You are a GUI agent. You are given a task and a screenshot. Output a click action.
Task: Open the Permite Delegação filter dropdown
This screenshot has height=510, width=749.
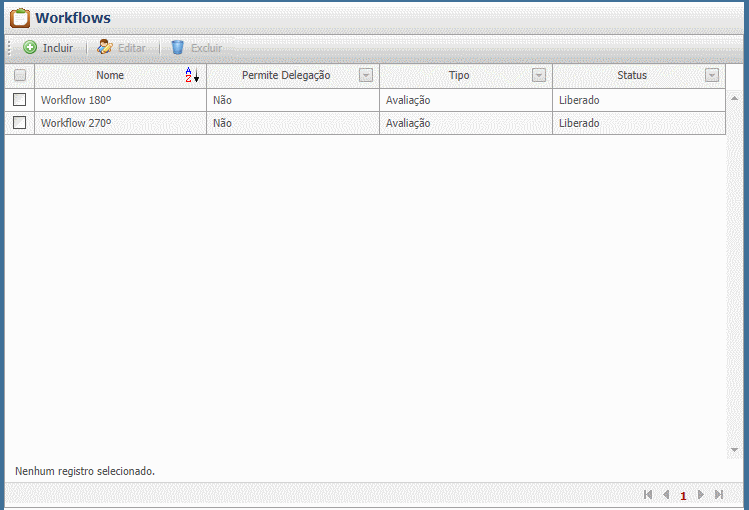click(x=366, y=75)
